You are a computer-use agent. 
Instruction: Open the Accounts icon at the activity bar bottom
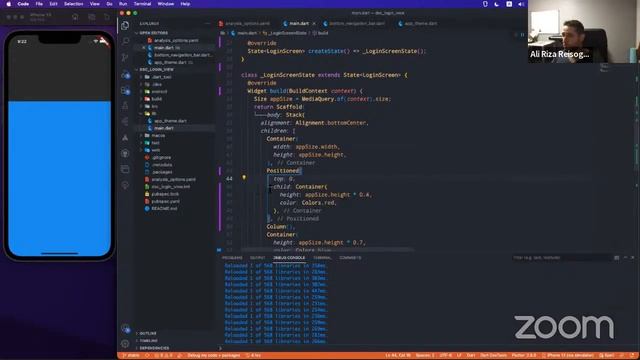pos(125,329)
